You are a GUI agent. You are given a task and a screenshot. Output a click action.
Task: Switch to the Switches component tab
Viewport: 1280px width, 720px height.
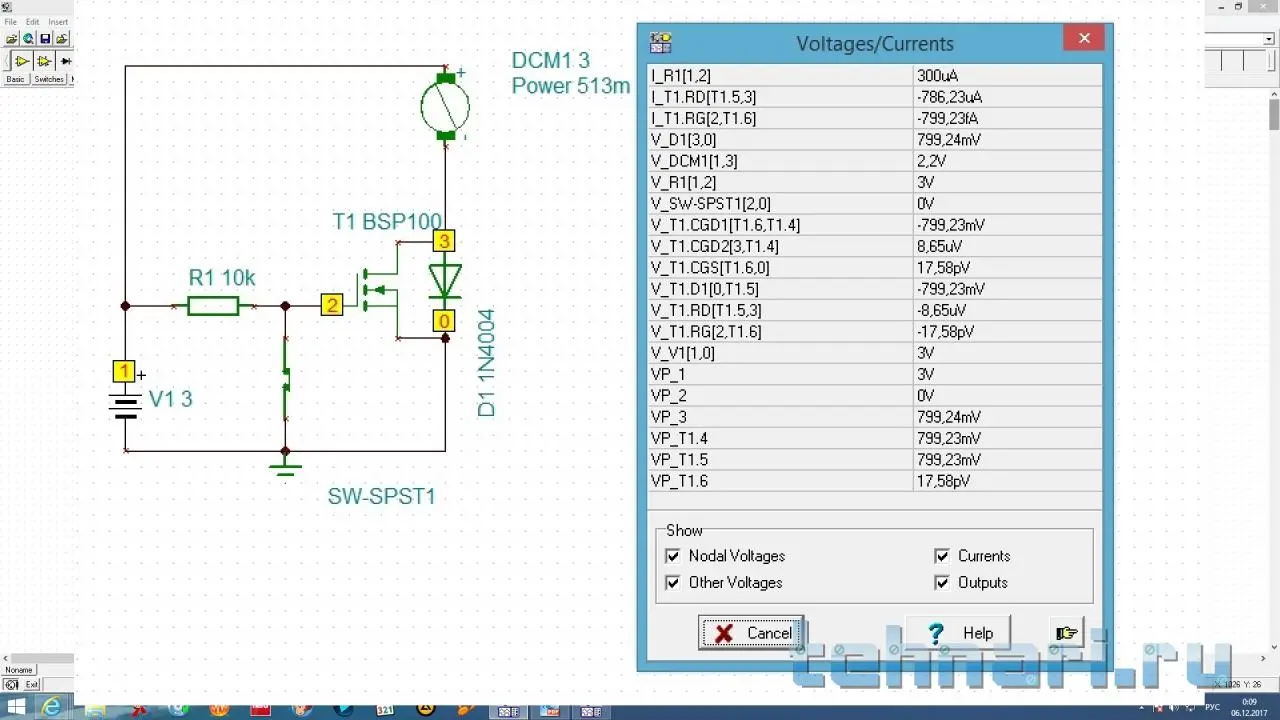(49, 79)
